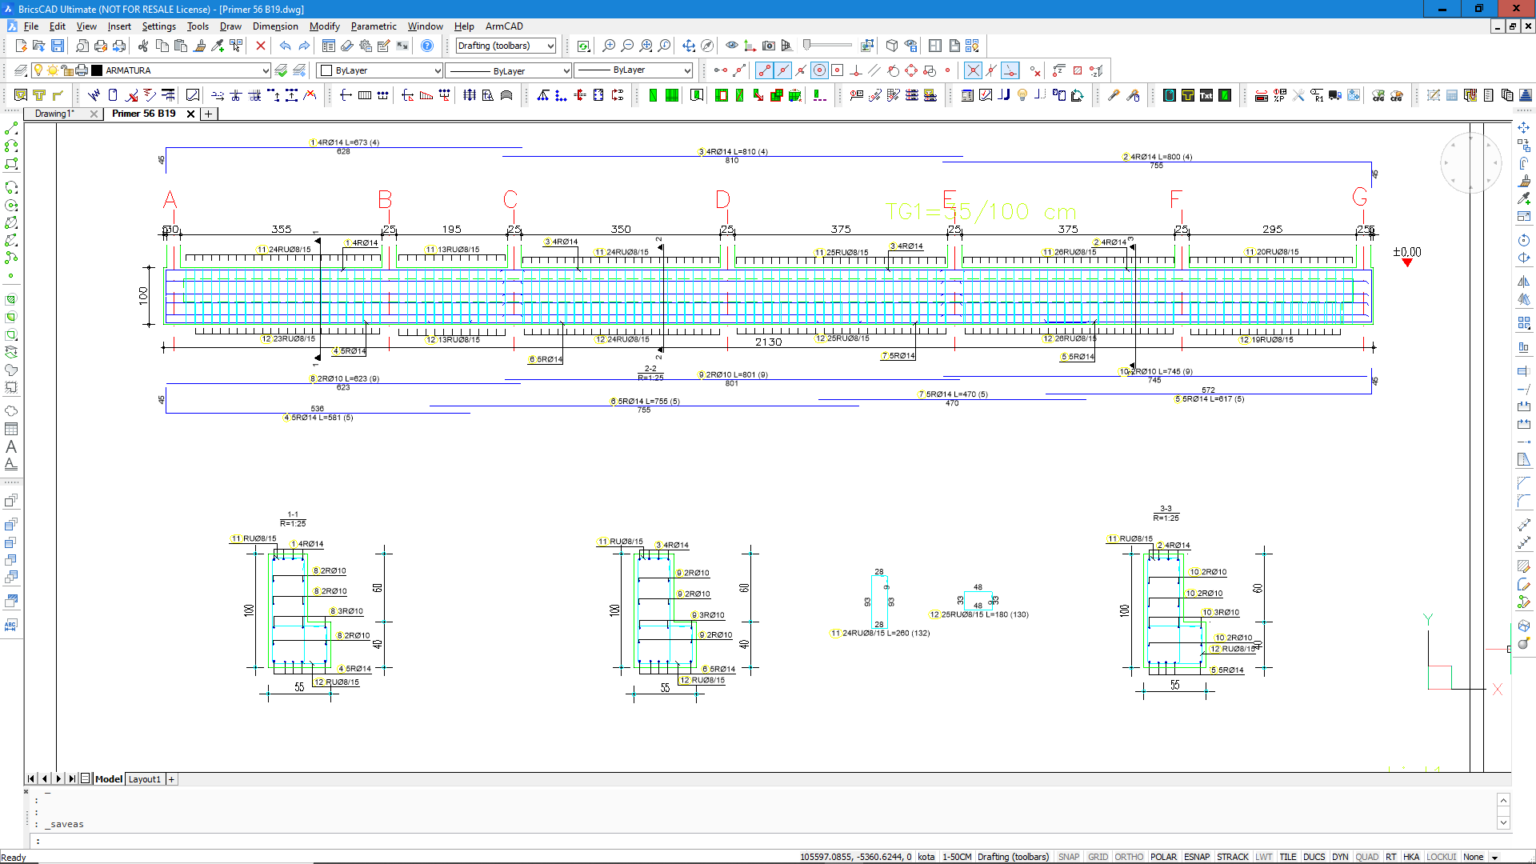Click the Redo arrow icon
Screen dimensions: 1536x864
click(304, 46)
